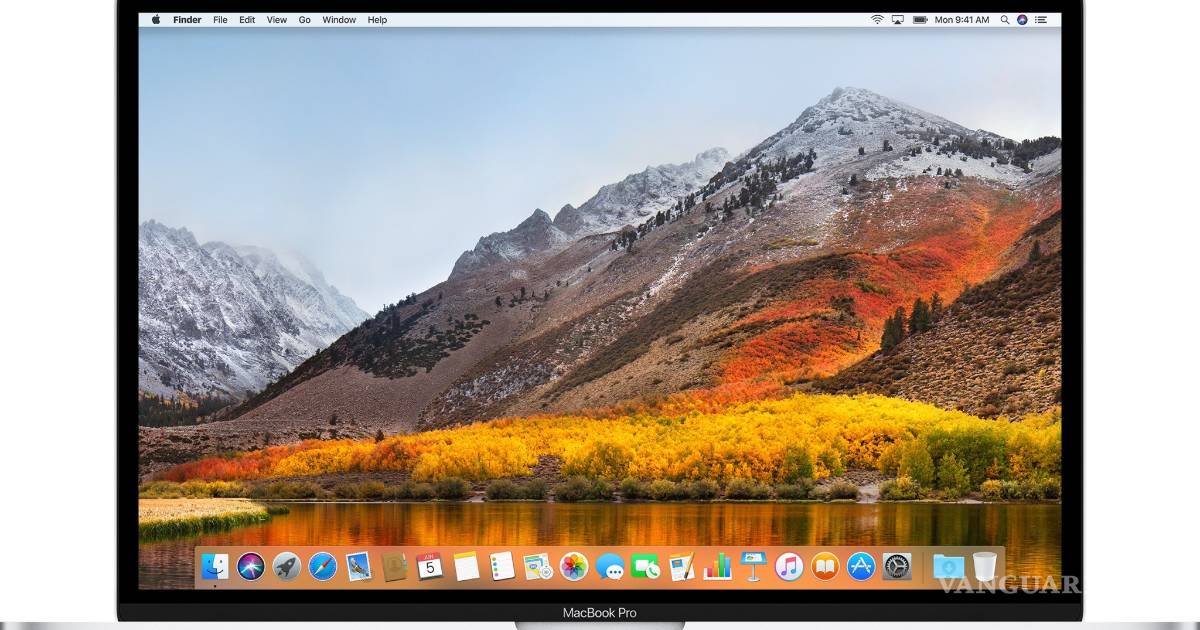Launch Messages from the dock
This screenshot has width=1200, height=630.
pos(609,566)
